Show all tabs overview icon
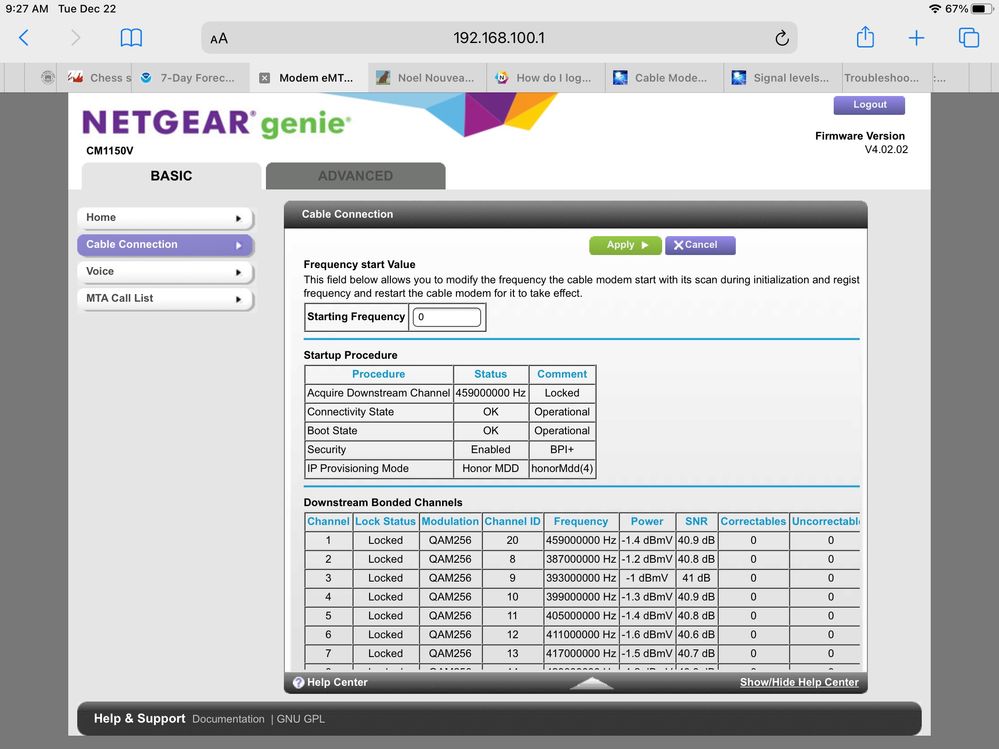 [x=968, y=38]
